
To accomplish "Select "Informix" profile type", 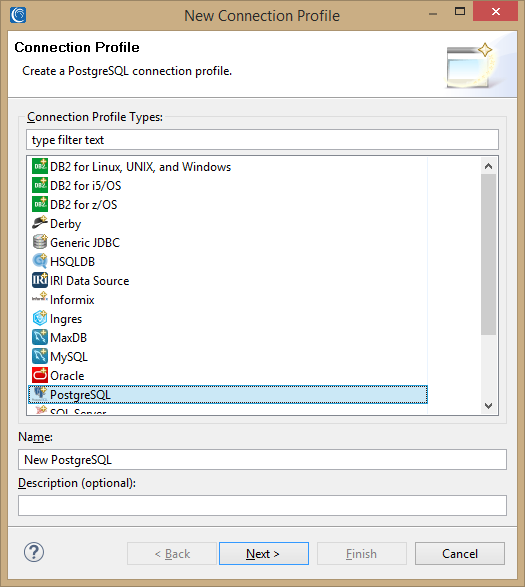I will pos(72,300).
